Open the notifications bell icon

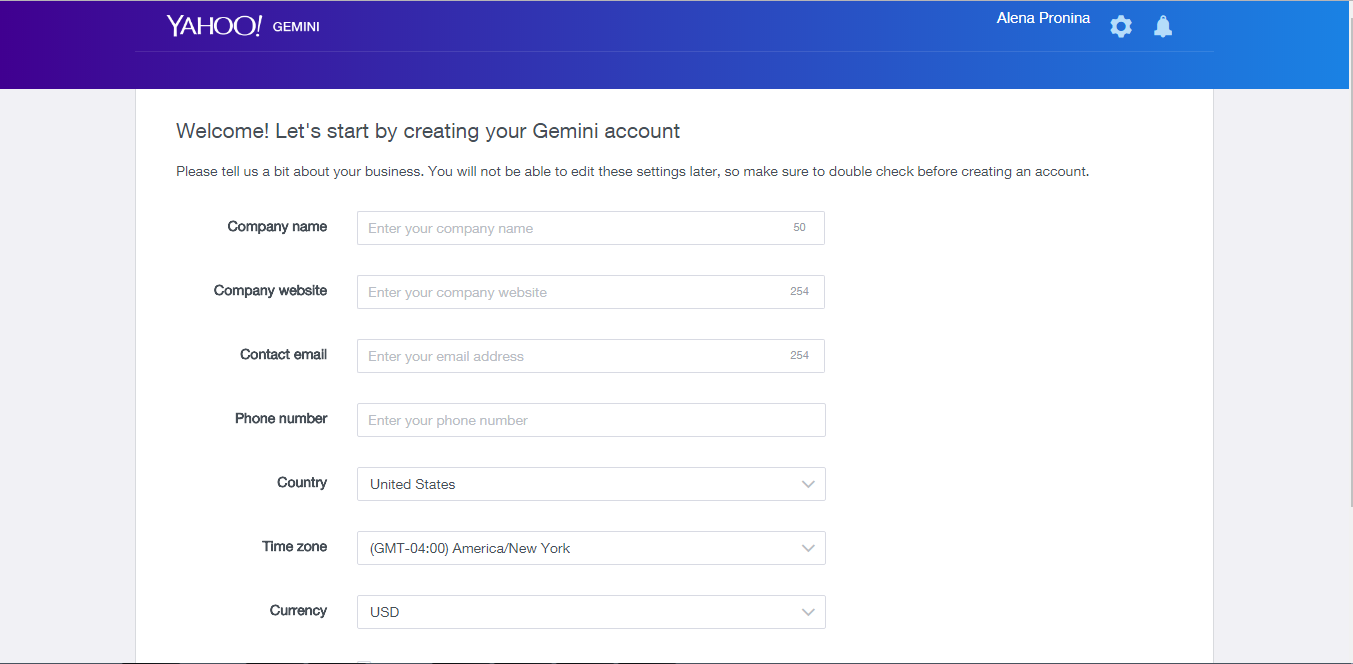point(1162,26)
